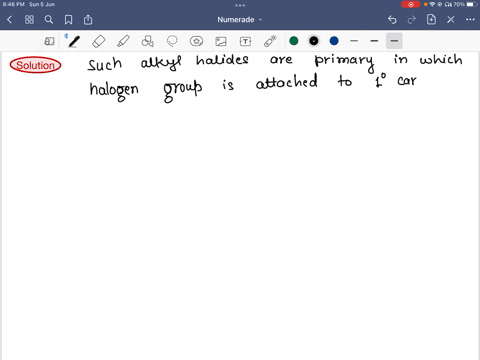Select the Shapes tool
This screenshot has height=360, width=480.
(148, 41)
